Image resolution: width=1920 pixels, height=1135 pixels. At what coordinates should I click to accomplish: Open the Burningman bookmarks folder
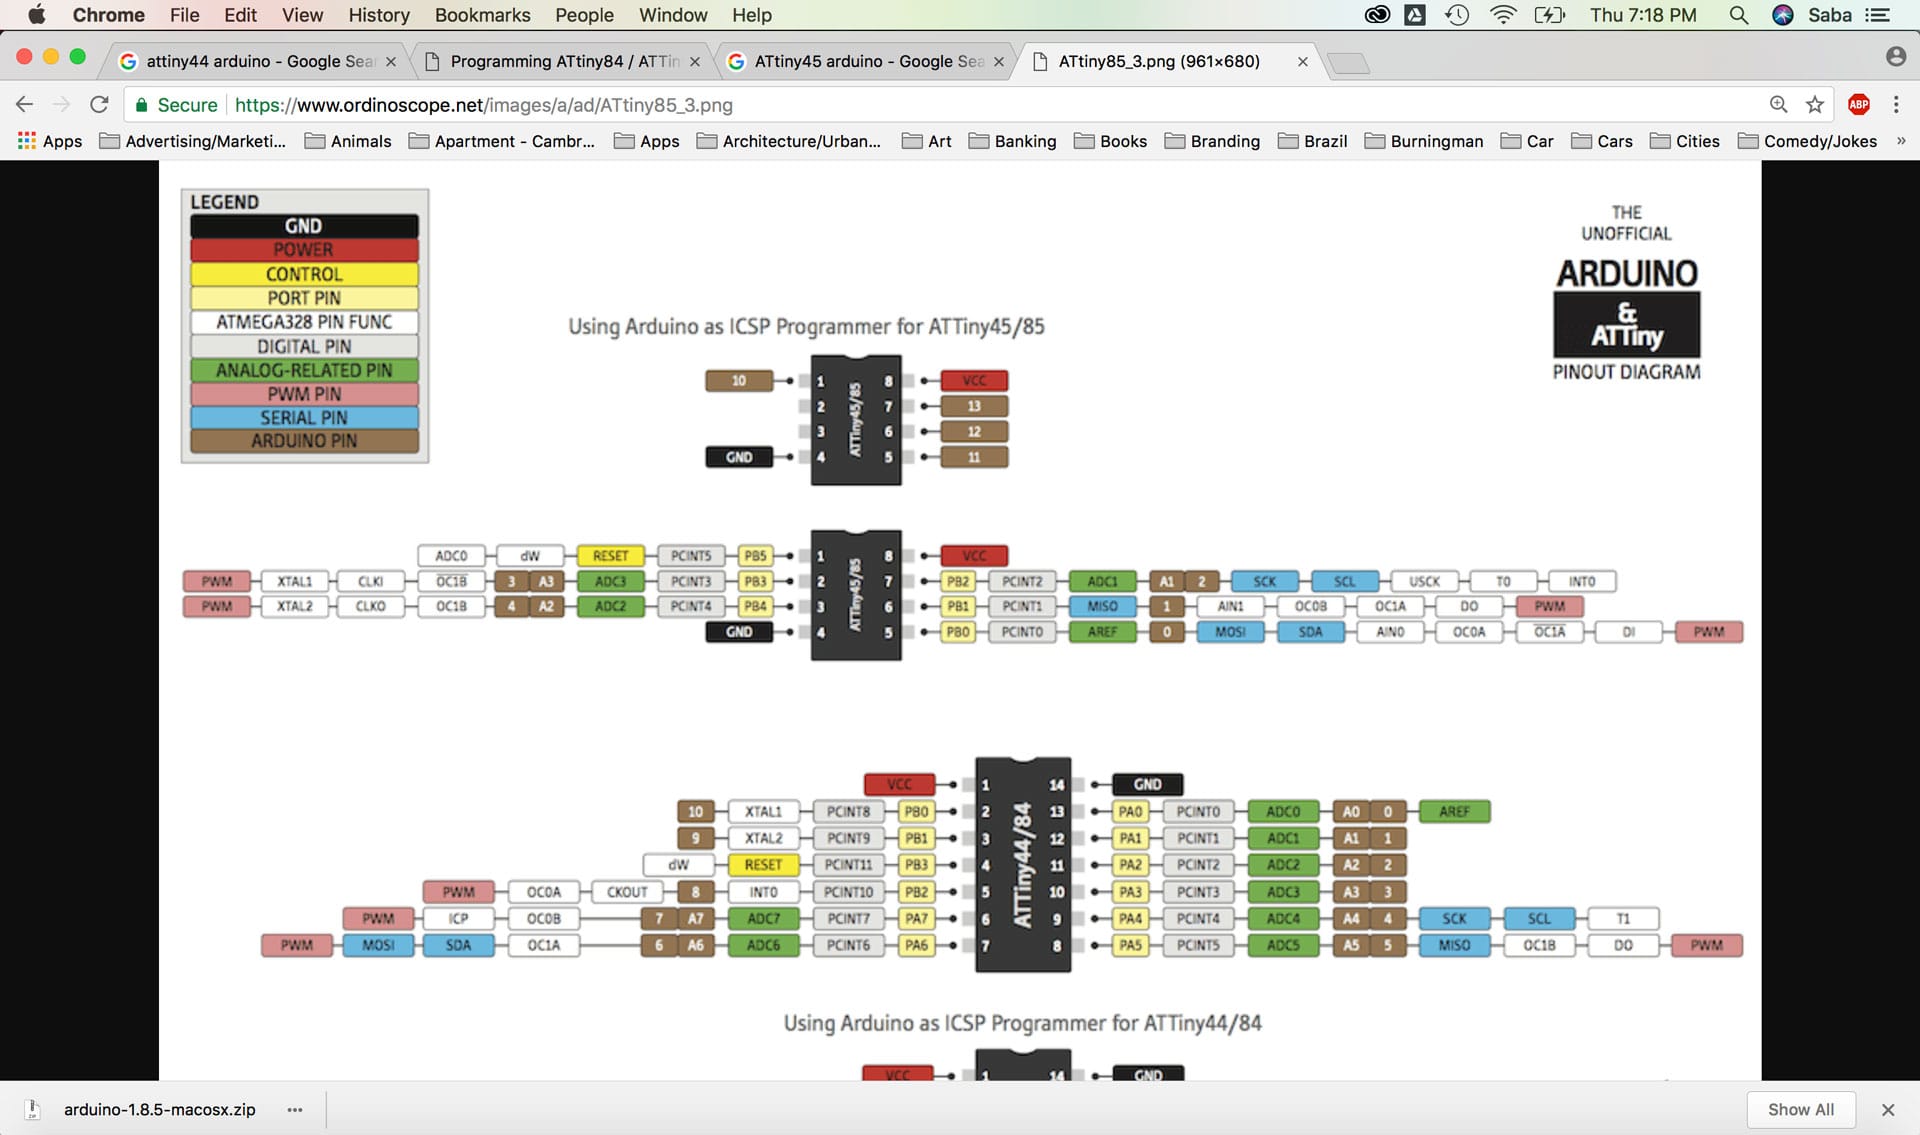1424,141
